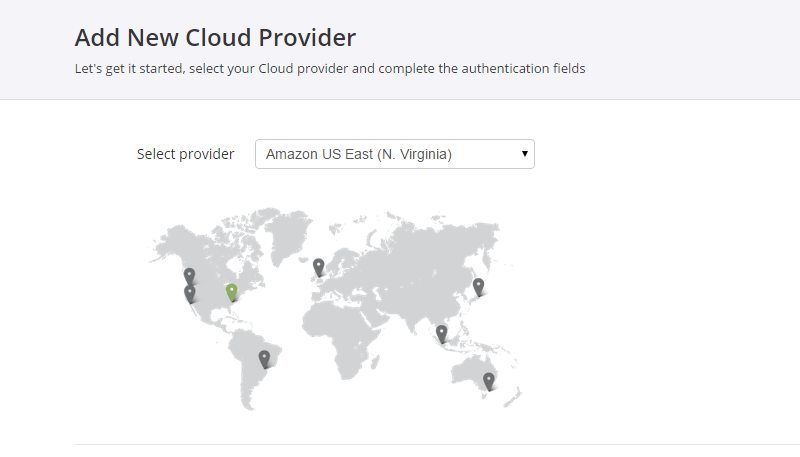Select the green N. Virginia map pin
Viewport: 800px width, 457px height.
click(x=232, y=292)
